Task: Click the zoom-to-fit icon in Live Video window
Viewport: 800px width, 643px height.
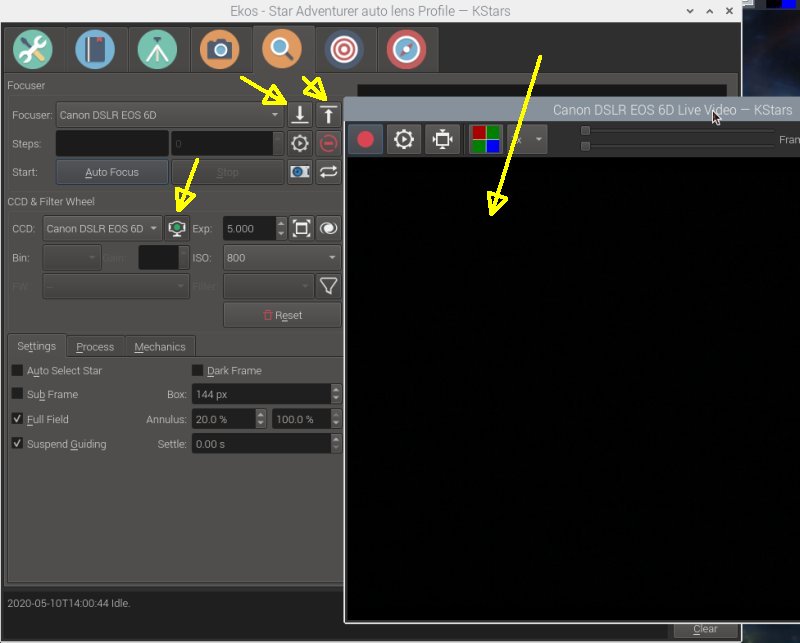Action: [442, 139]
